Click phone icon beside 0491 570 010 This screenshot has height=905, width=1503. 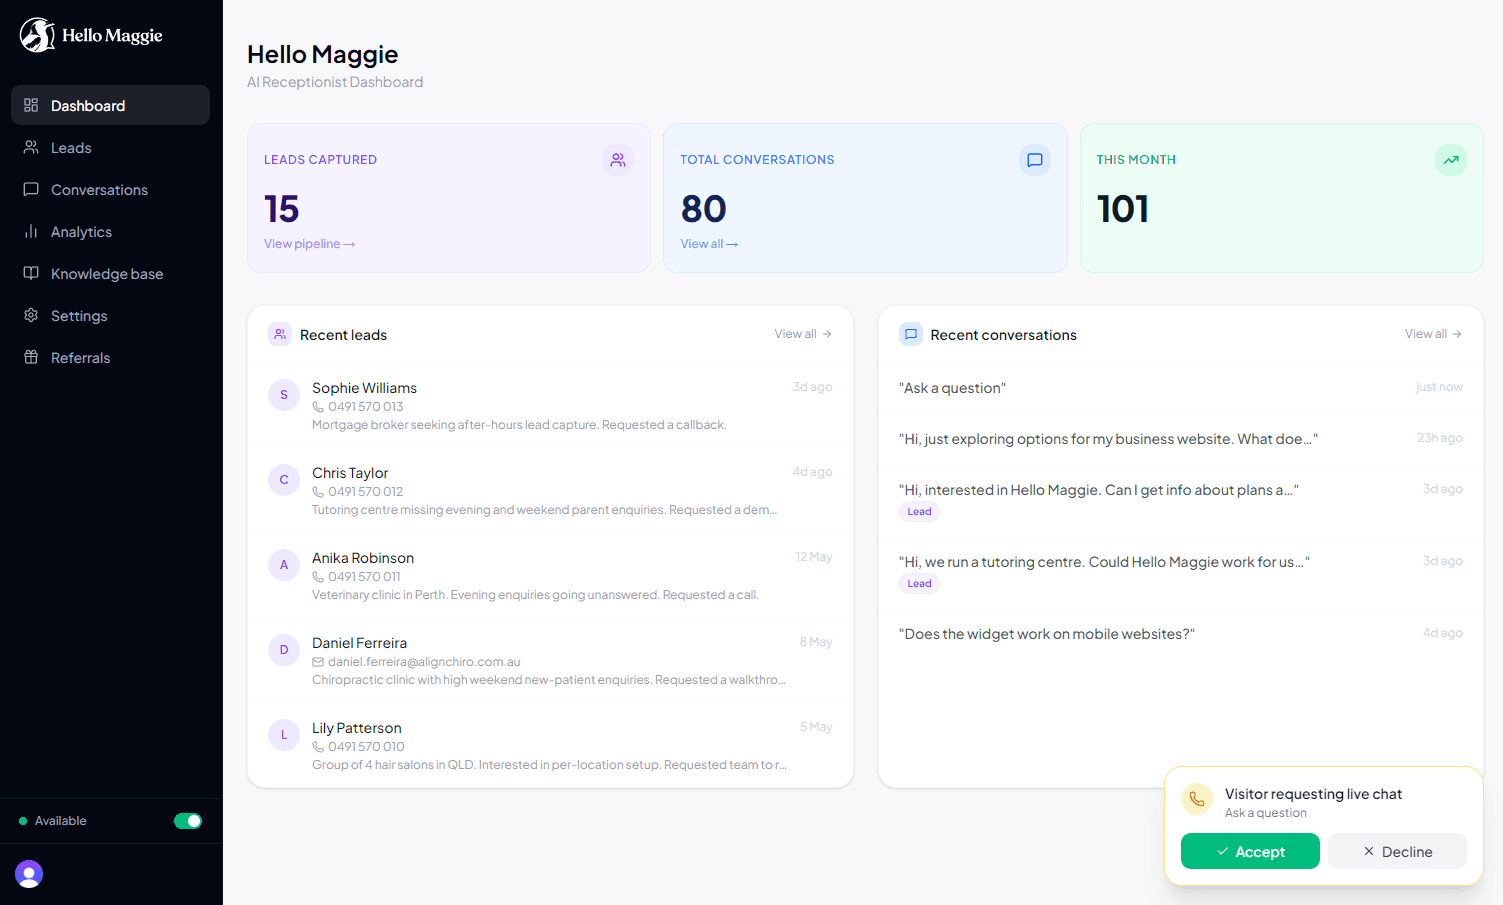coord(318,747)
